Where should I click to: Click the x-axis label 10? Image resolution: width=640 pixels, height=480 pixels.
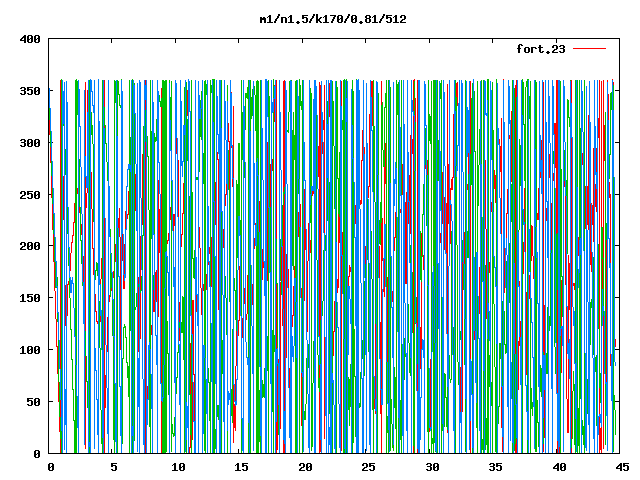(178, 467)
